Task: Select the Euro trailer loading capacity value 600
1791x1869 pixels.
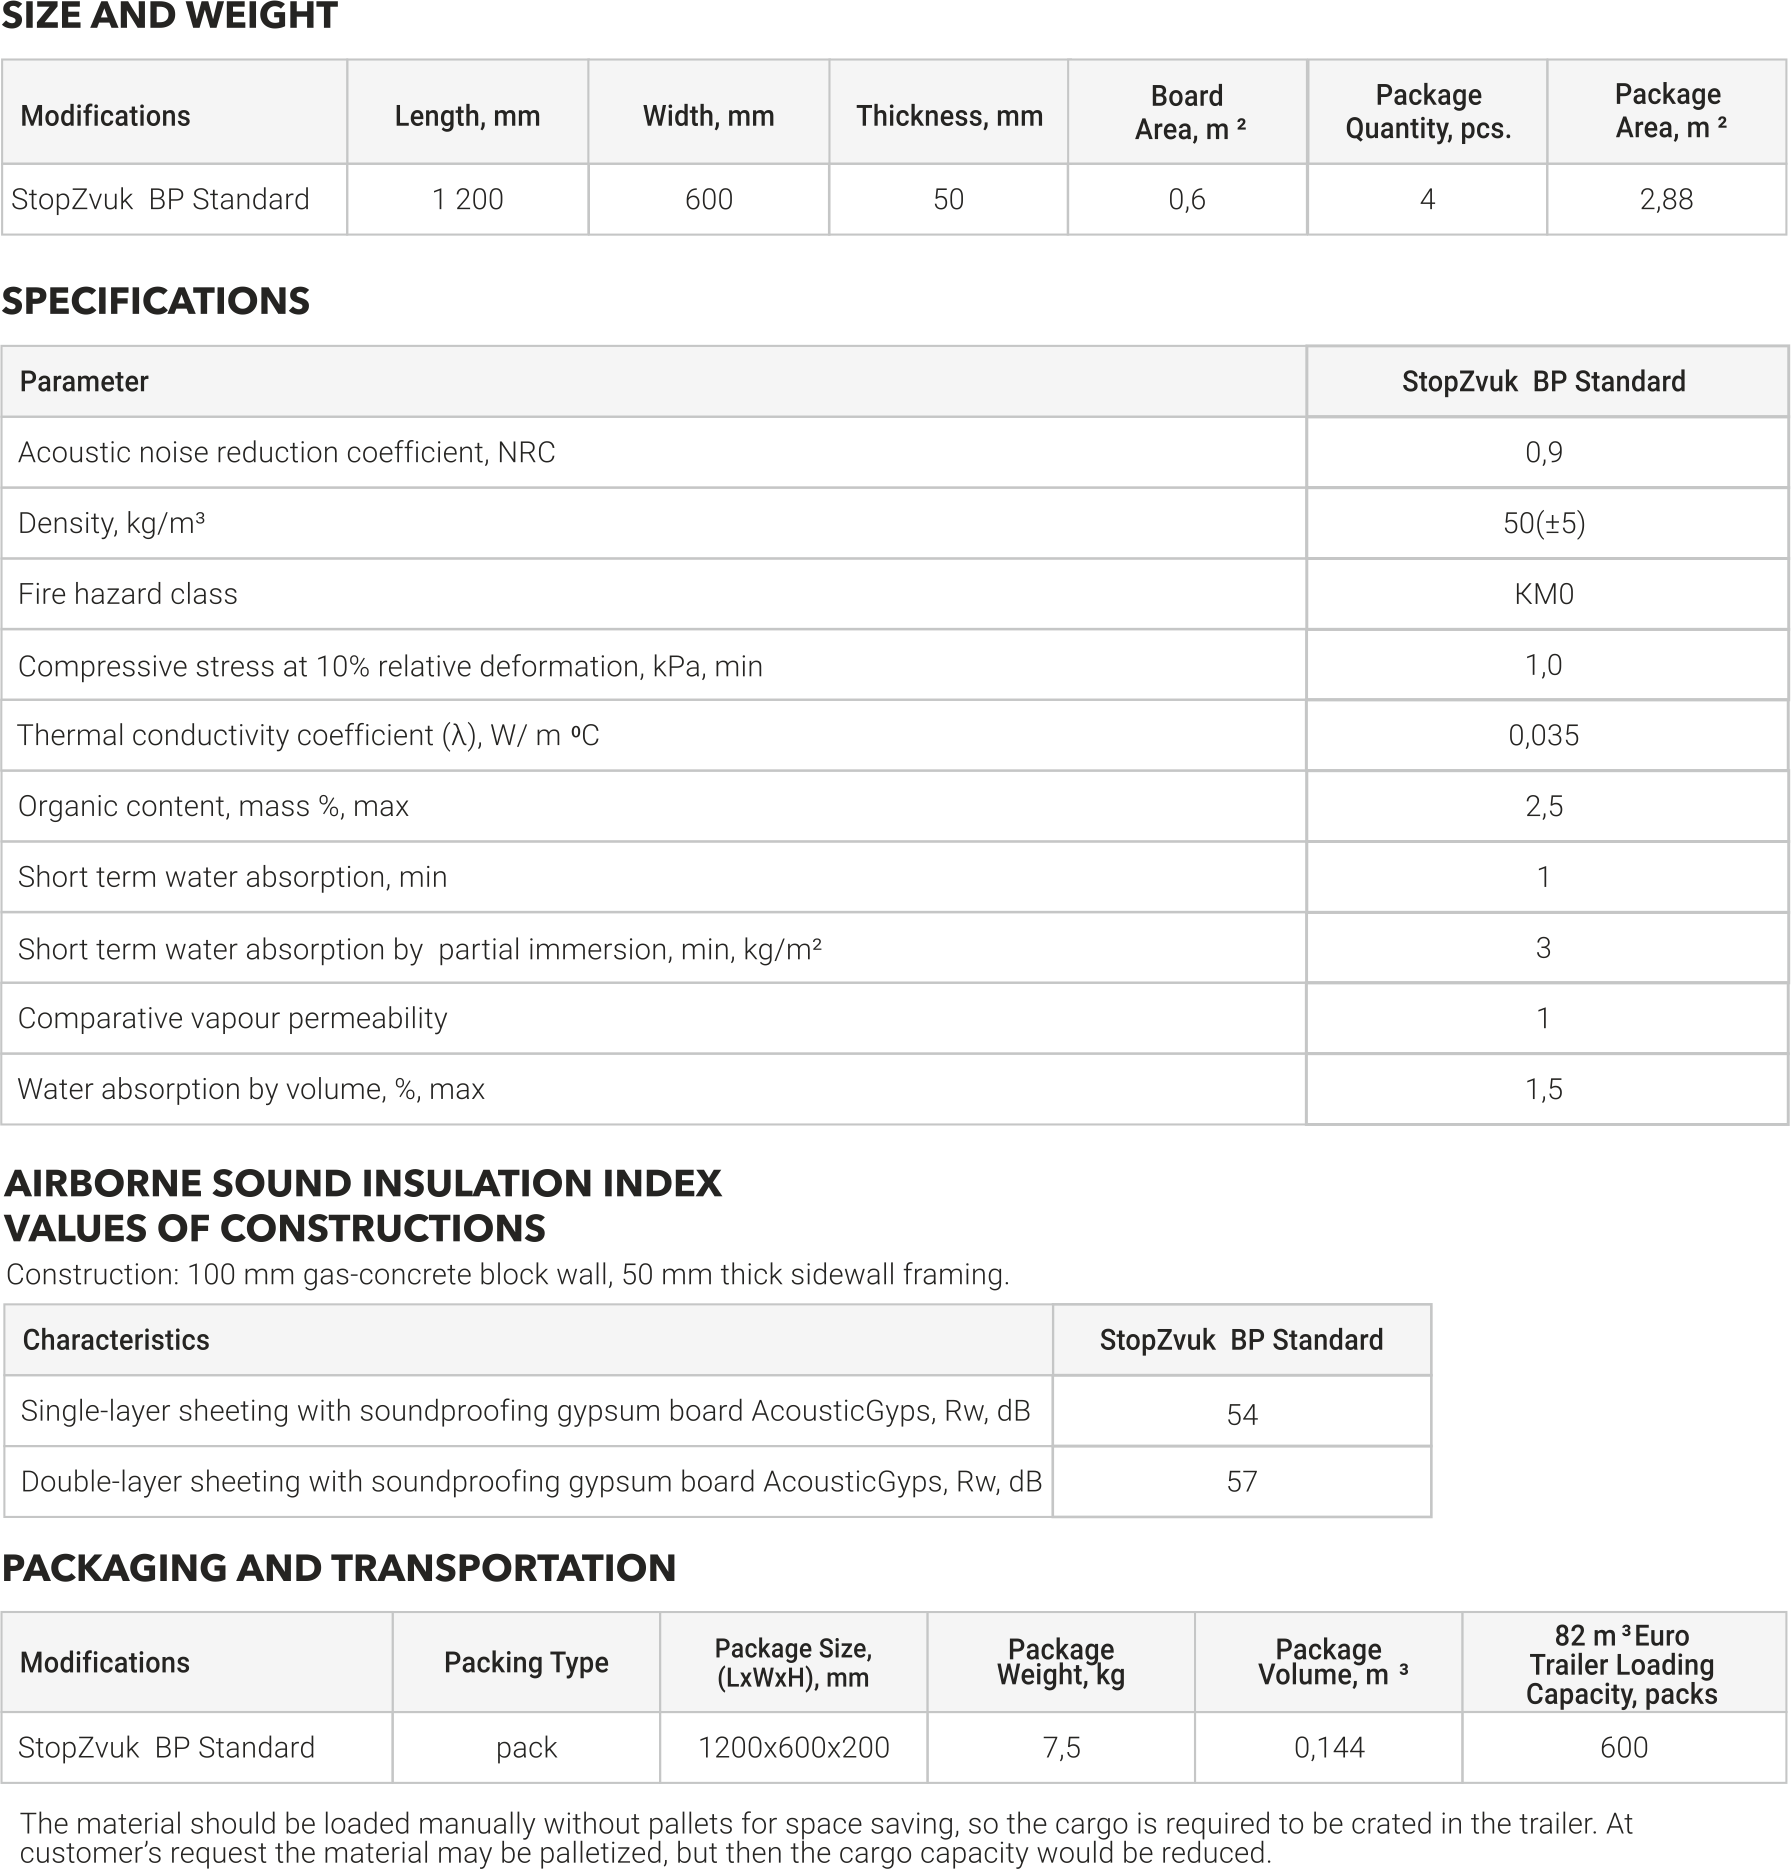Action: pyautogui.click(x=1623, y=1747)
